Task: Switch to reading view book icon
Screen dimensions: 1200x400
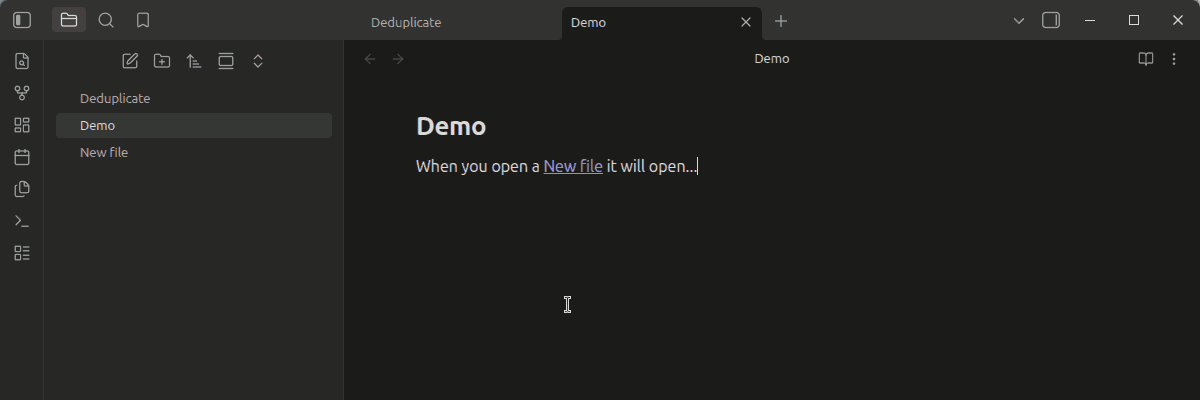Action: (1146, 59)
